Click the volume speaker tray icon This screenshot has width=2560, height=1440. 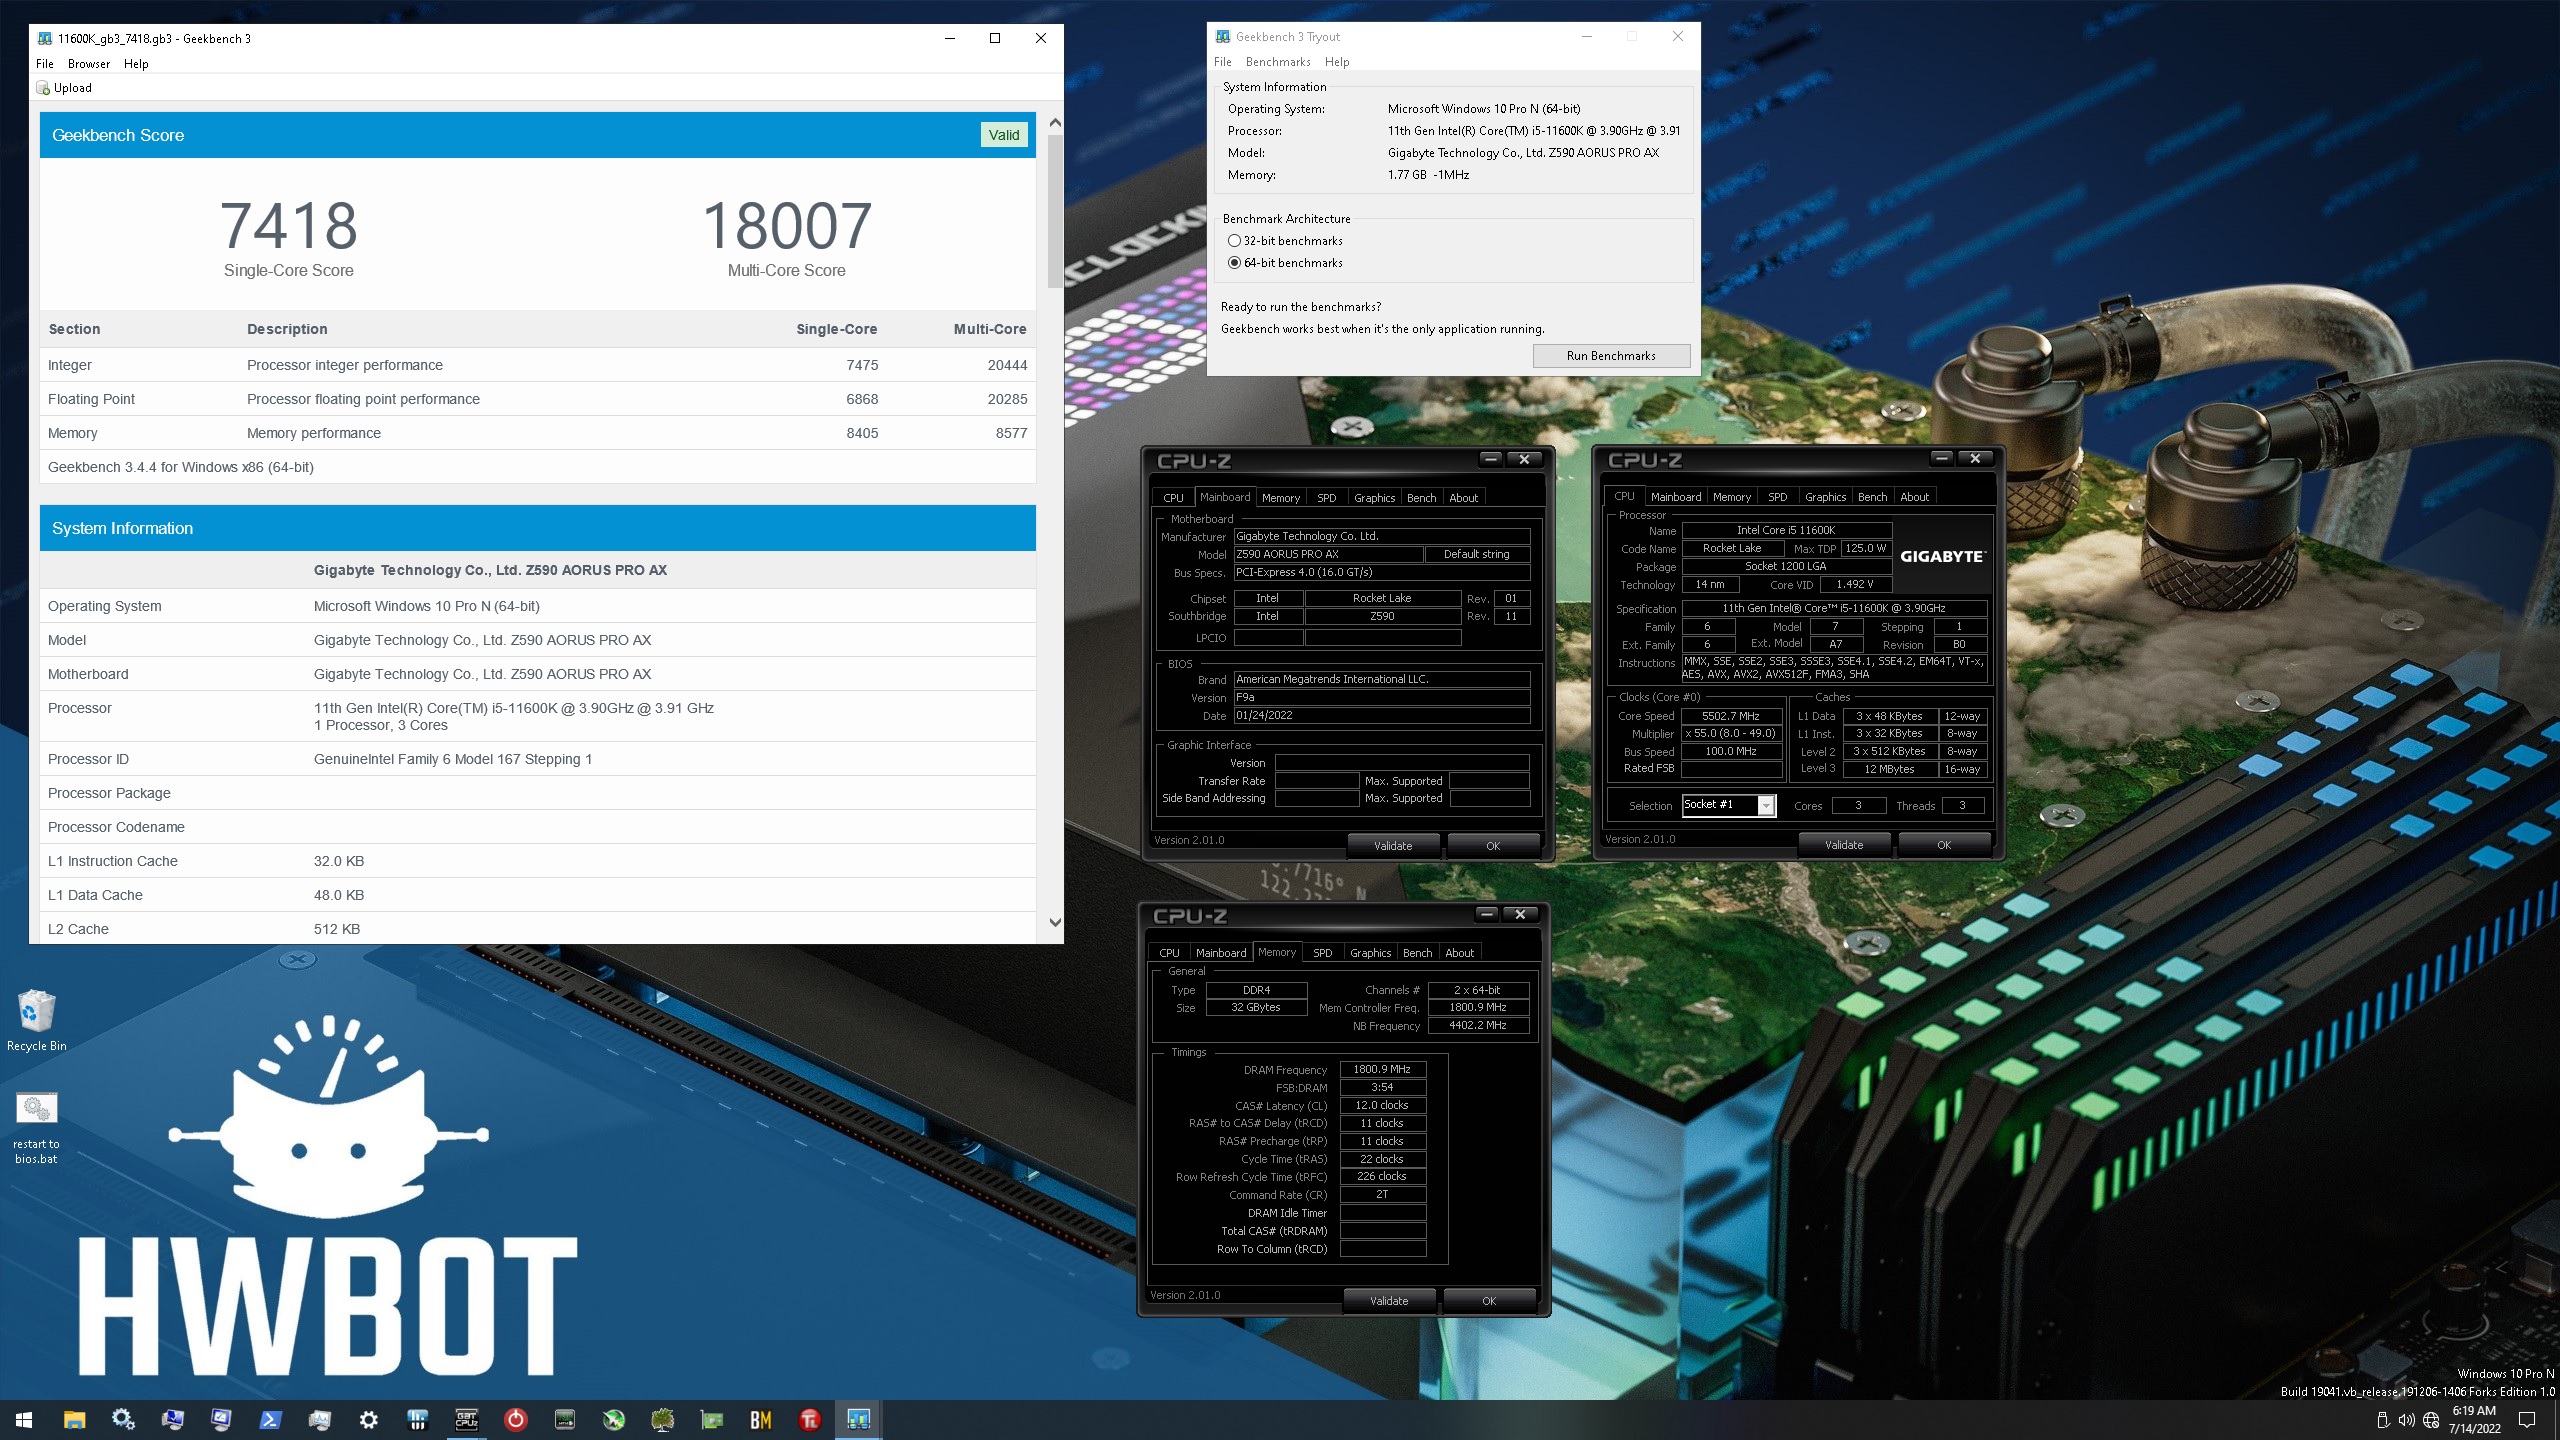pyautogui.click(x=2407, y=1420)
